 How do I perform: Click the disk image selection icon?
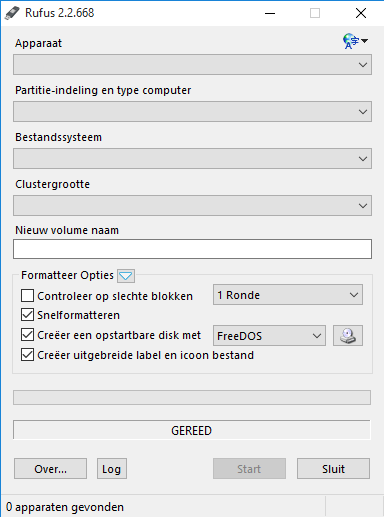[348, 335]
